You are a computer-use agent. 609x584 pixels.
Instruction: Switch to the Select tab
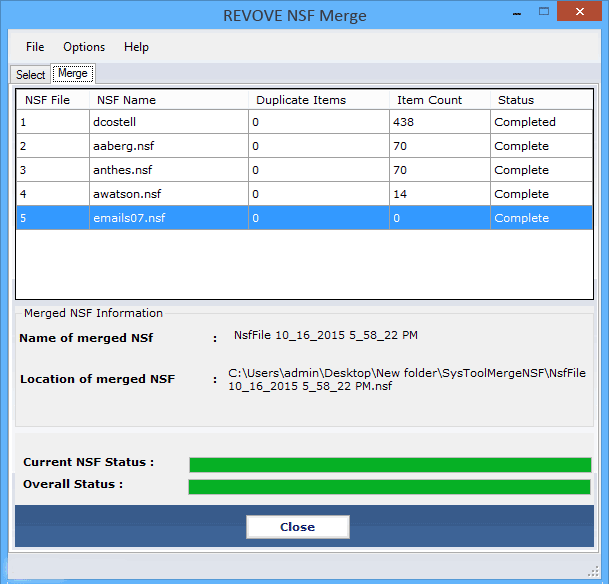[x=30, y=74]
